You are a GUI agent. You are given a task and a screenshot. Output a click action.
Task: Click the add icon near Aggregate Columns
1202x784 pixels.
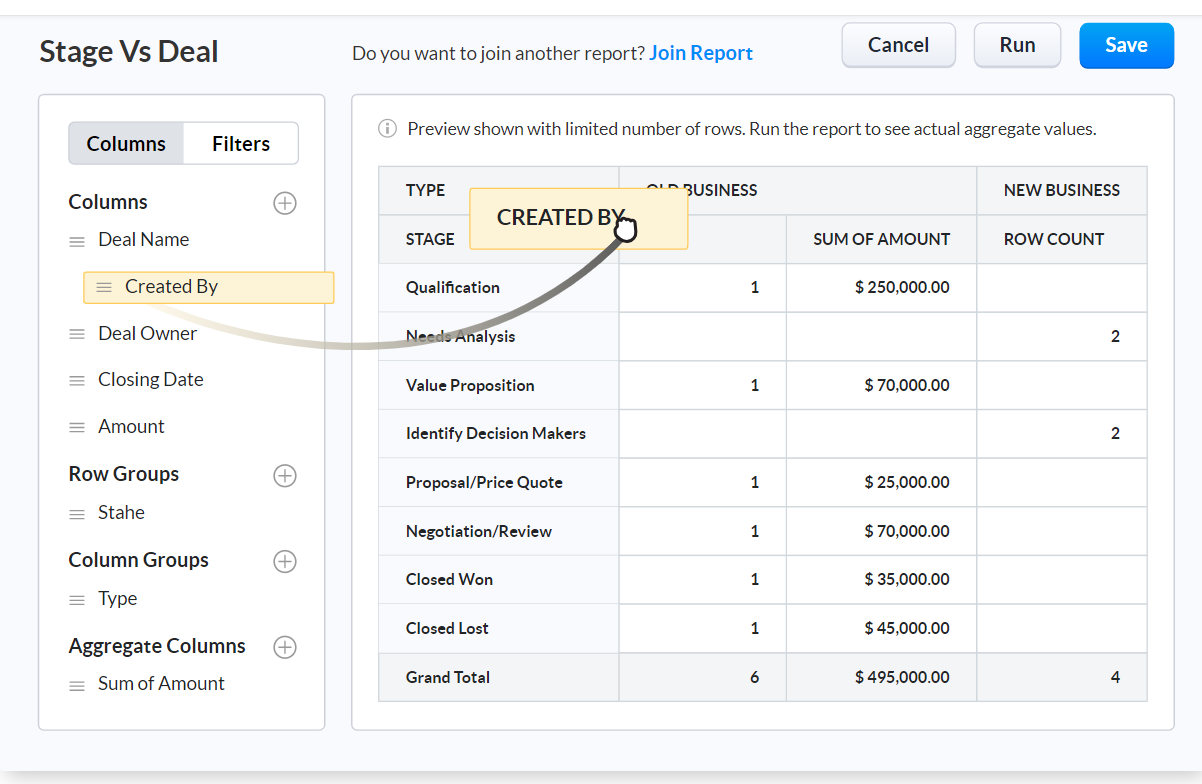(x=285, y=647)
